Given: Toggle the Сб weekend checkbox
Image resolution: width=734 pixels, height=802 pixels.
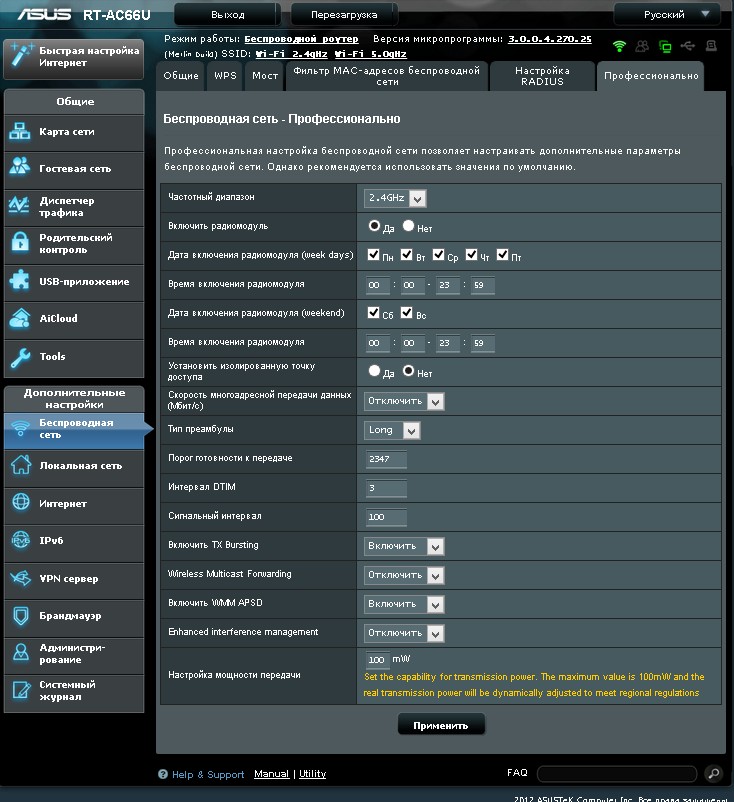Looking at the screenshot, I should click(x=373, y=313).
